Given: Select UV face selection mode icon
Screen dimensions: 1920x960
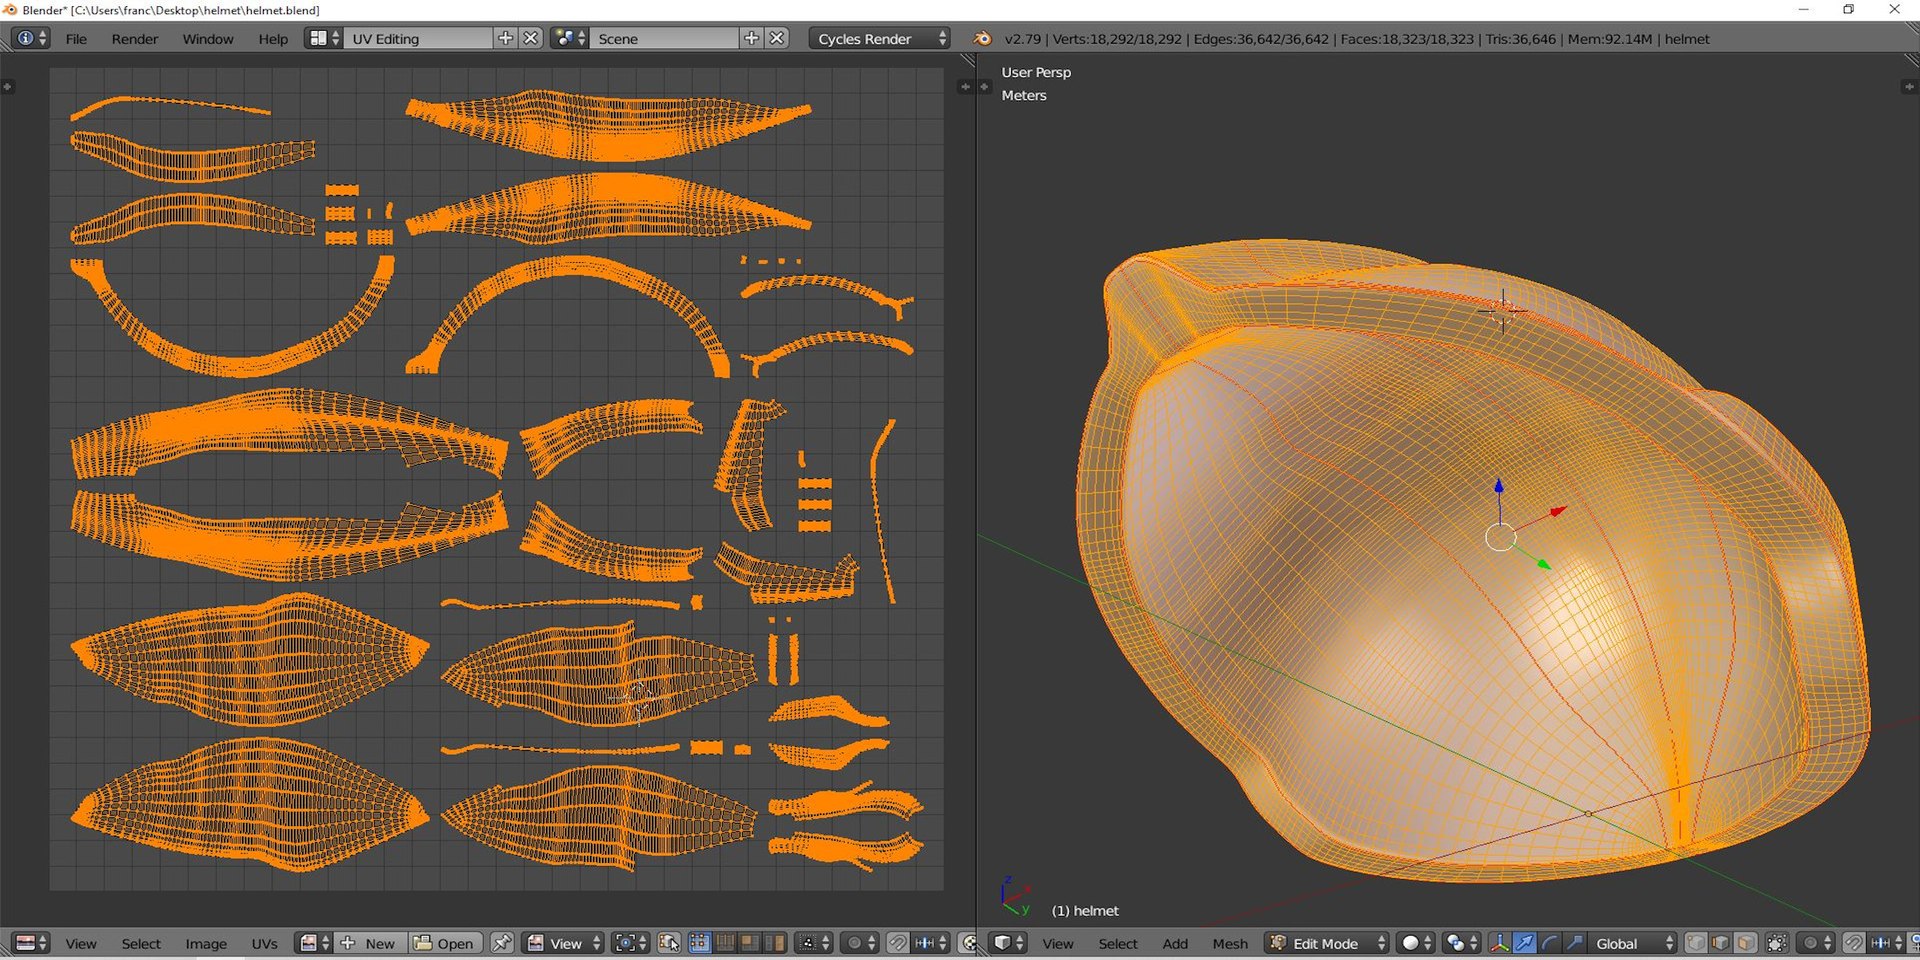Looking at the screenshot, I should tap(750, 943).
